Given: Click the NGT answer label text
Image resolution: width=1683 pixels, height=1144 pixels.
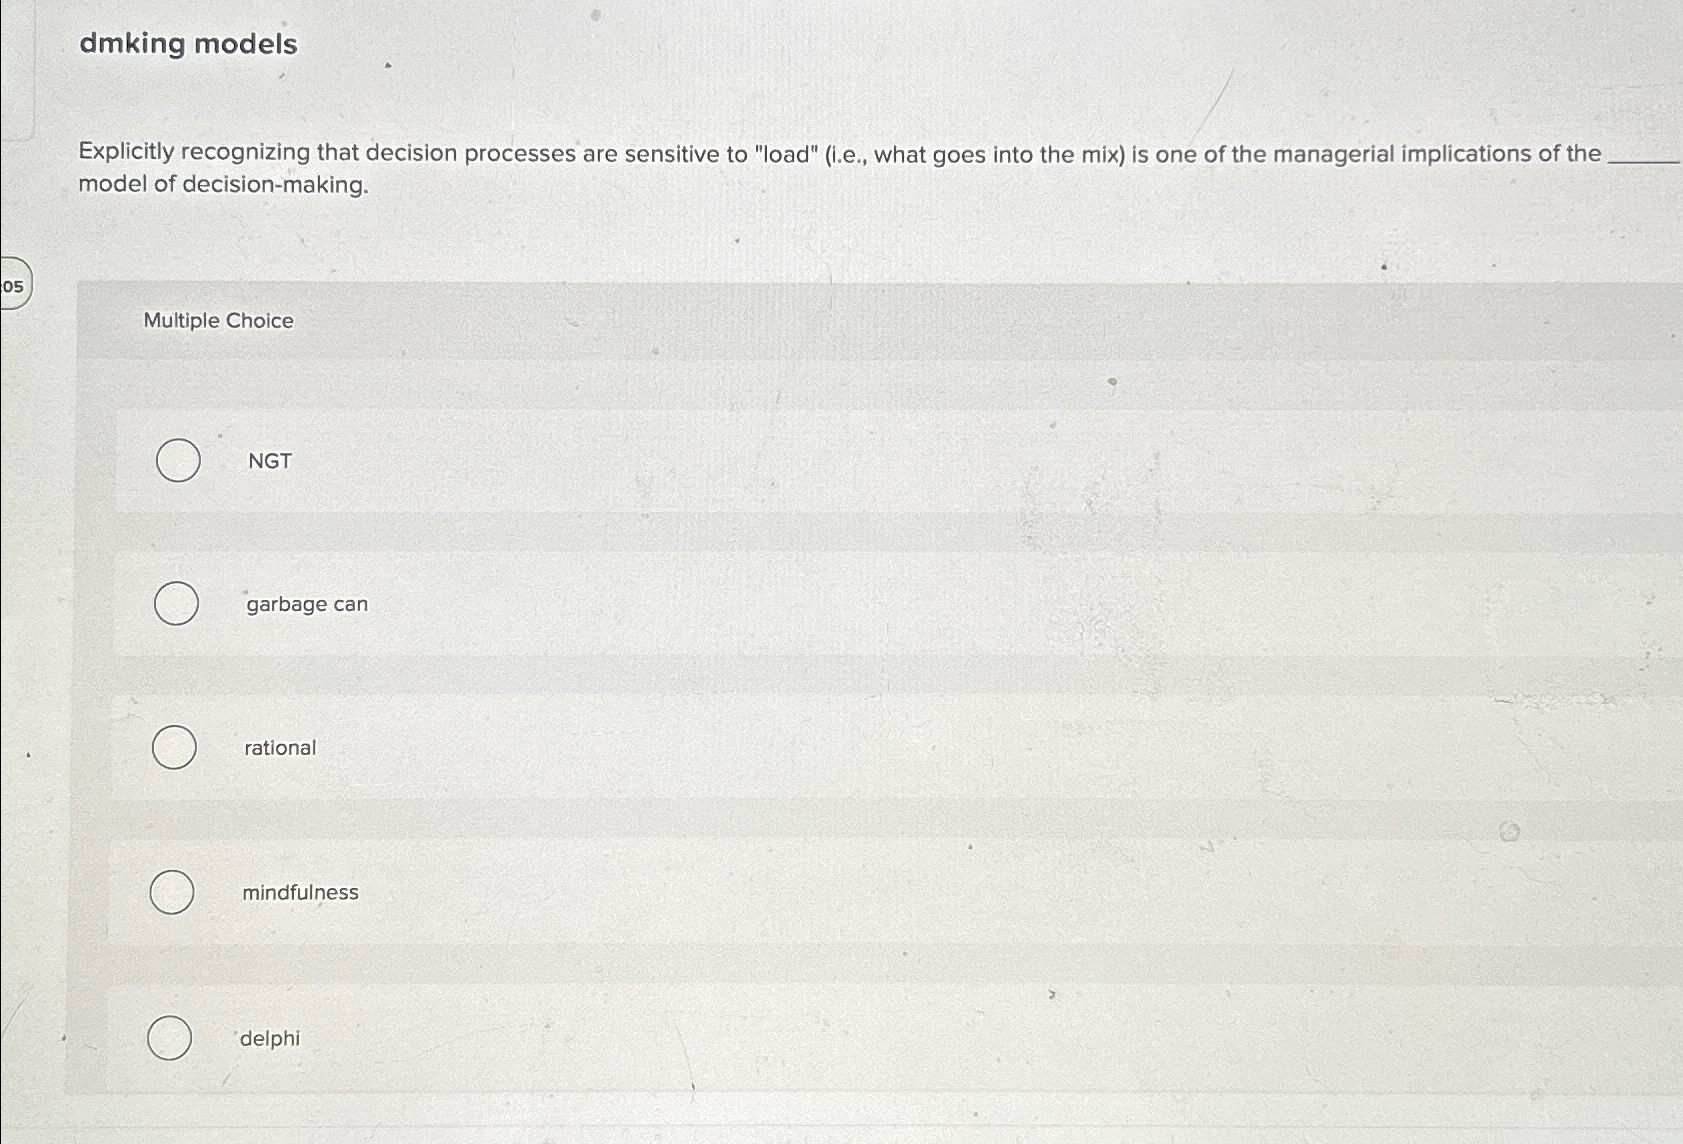Looking at the screenshot, I should pos(267,461).
